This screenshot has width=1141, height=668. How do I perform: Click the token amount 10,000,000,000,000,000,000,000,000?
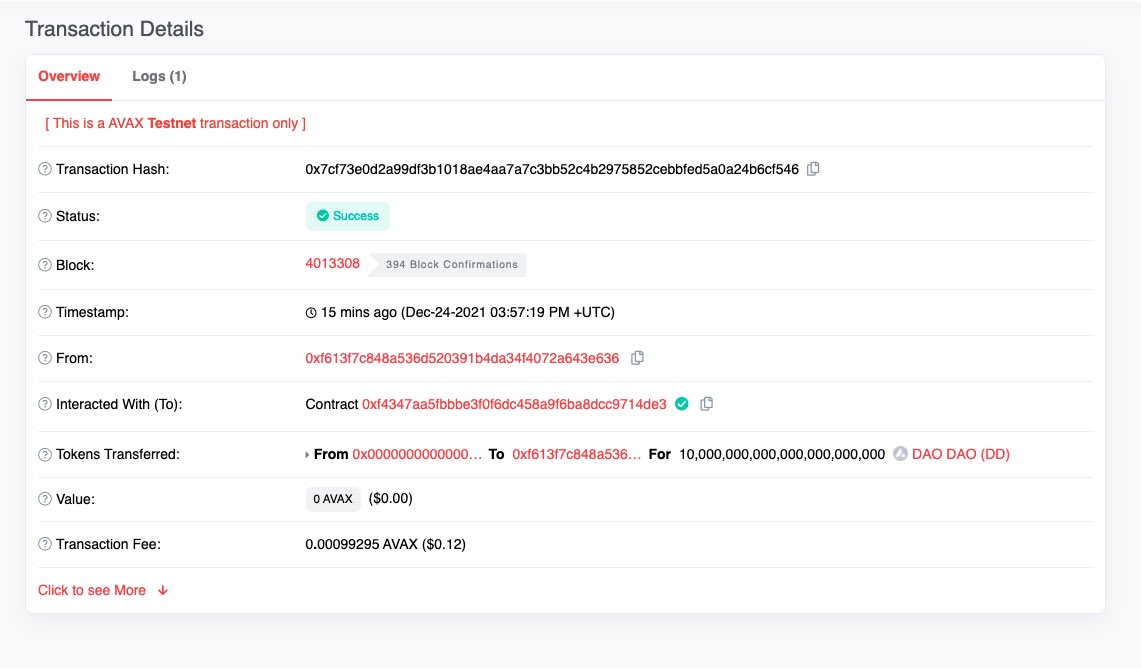[782, 454]
